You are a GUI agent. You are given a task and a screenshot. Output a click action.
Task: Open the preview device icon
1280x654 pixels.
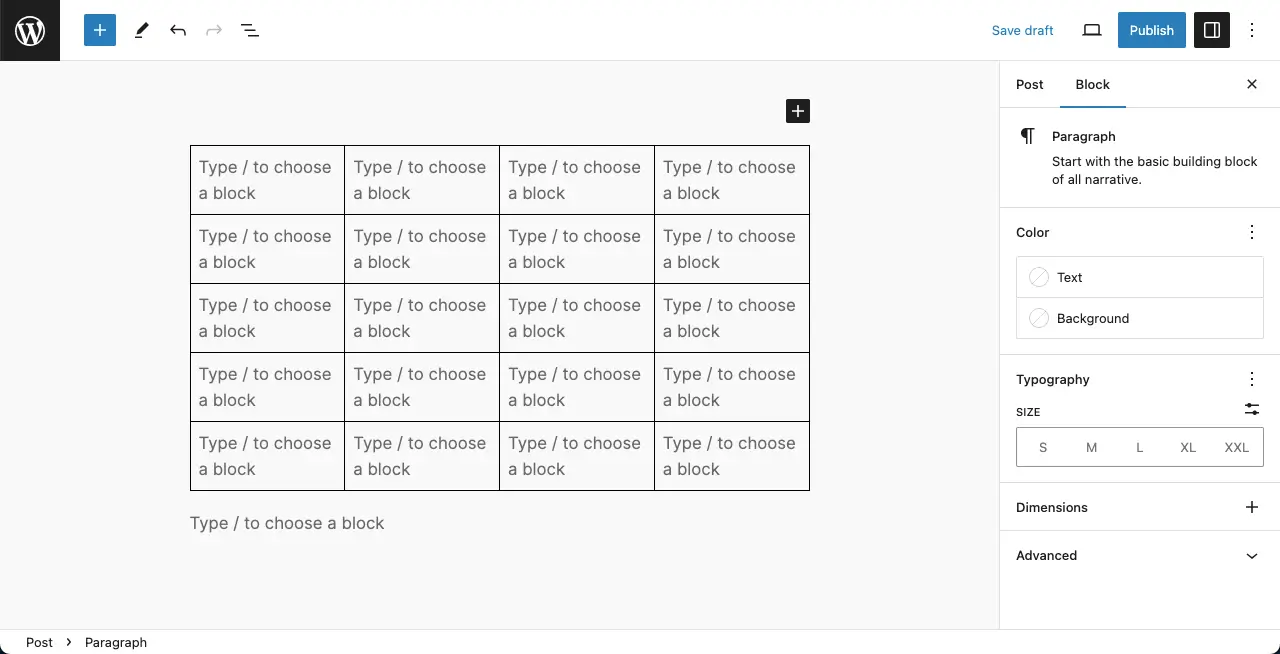(1092, 30)
